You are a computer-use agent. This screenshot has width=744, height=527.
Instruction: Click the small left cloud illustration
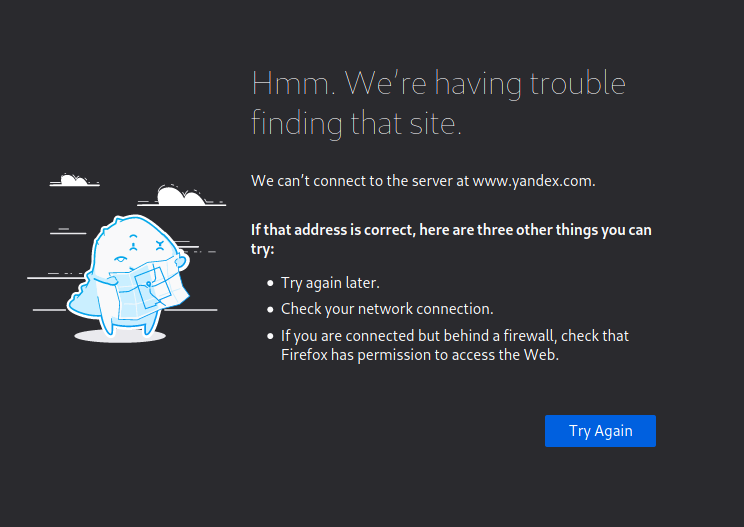pyautogui.click(x=74, y=181)
